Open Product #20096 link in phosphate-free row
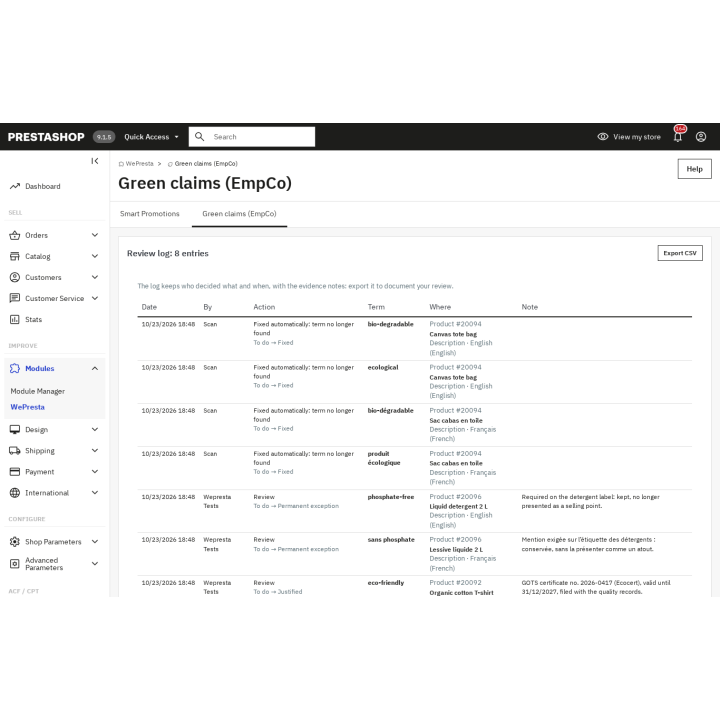The image size is (720, 720). coord(456,497)
